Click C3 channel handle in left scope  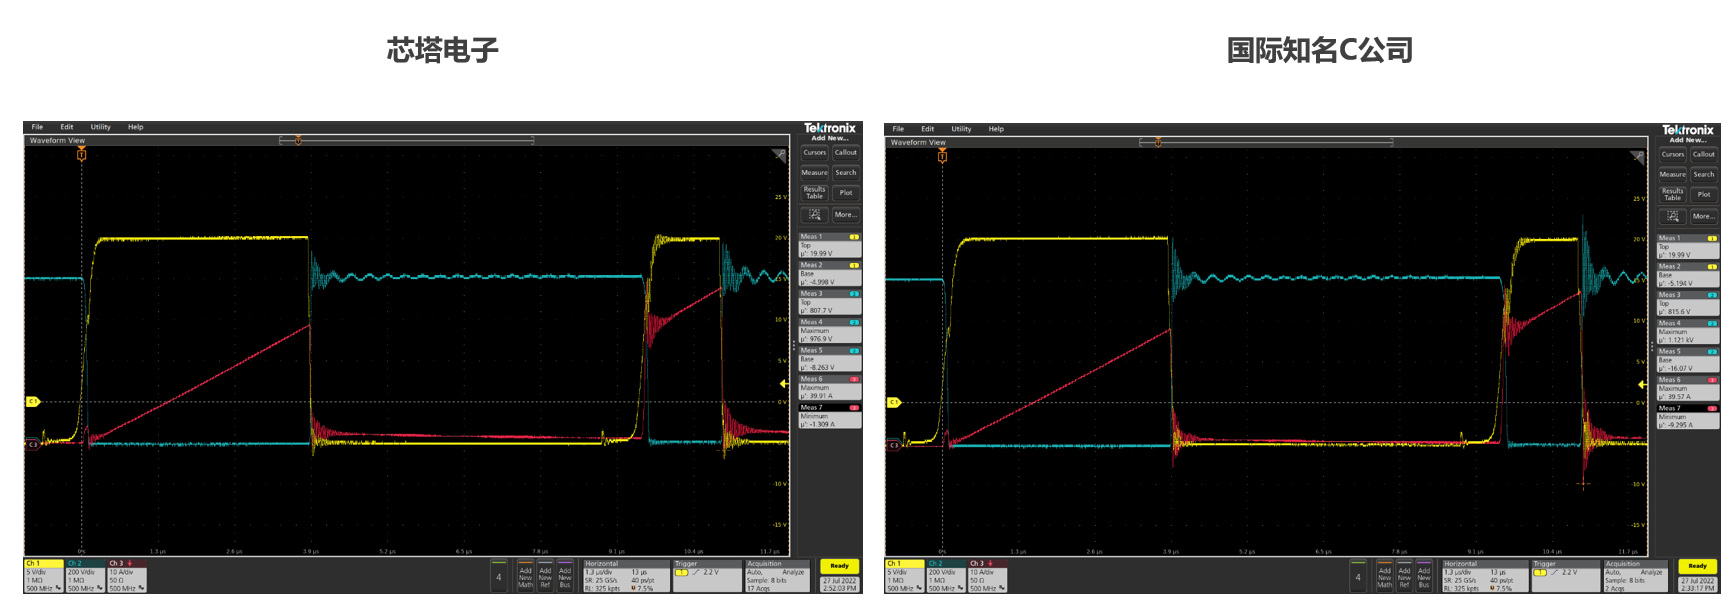[x=32, y=444]
